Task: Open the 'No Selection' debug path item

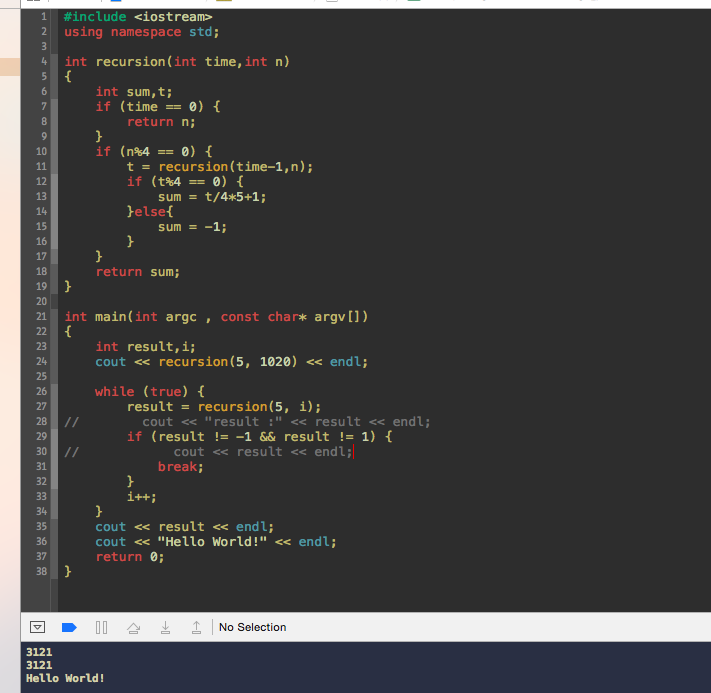Action: point(253,627)
